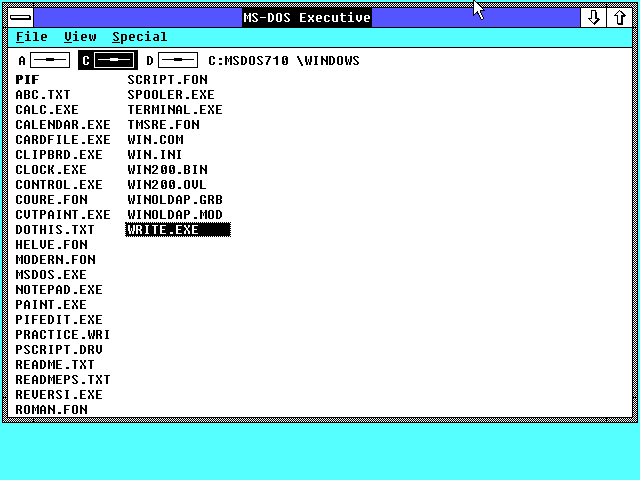
Task: Open the Special menu
Action: [x=140, y=37]
